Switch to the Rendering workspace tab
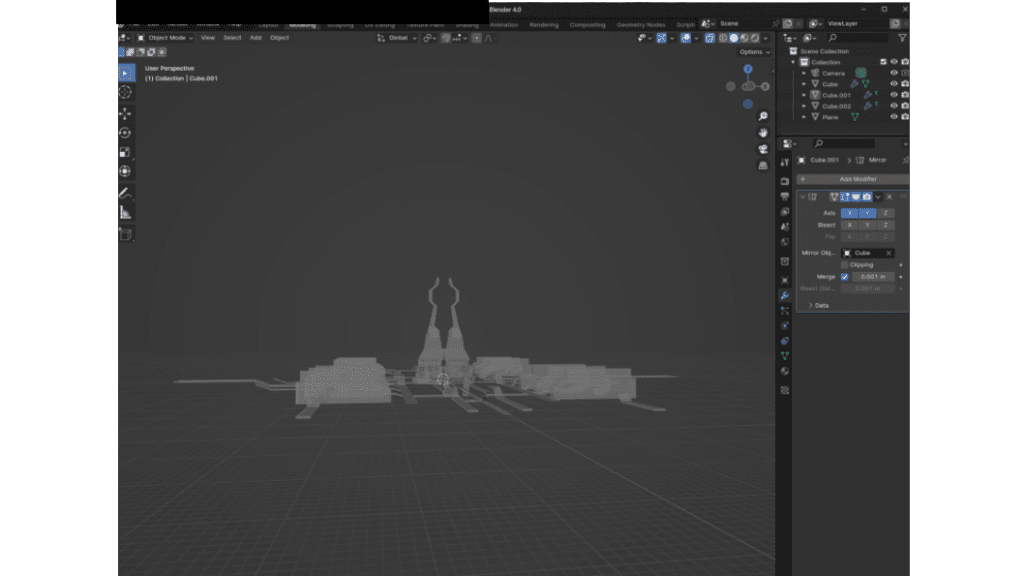This screenshot has height=576, width=1024. 544,25
